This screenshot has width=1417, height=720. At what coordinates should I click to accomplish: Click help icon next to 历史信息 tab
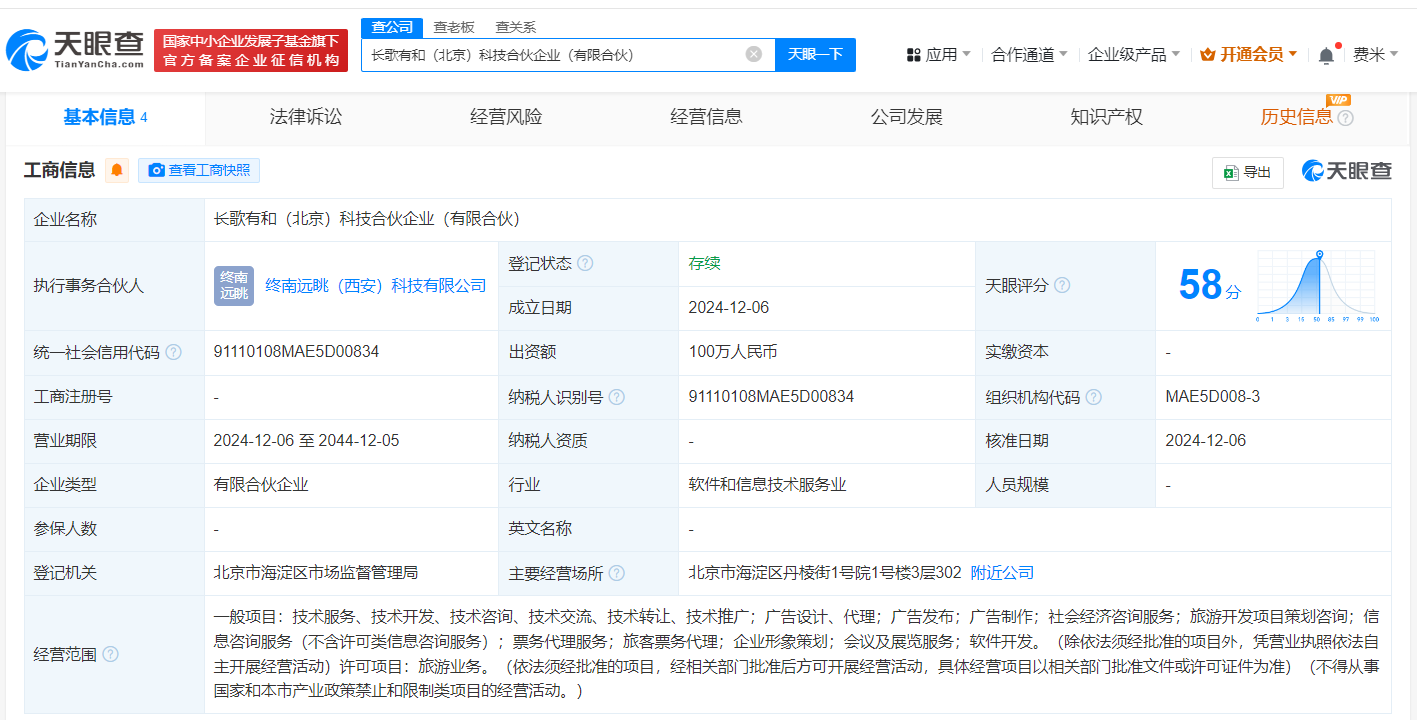(1346, 118)
